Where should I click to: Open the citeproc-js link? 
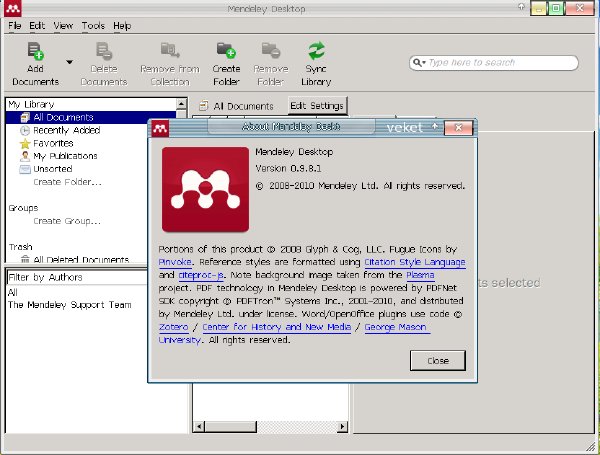coord(201,275)
